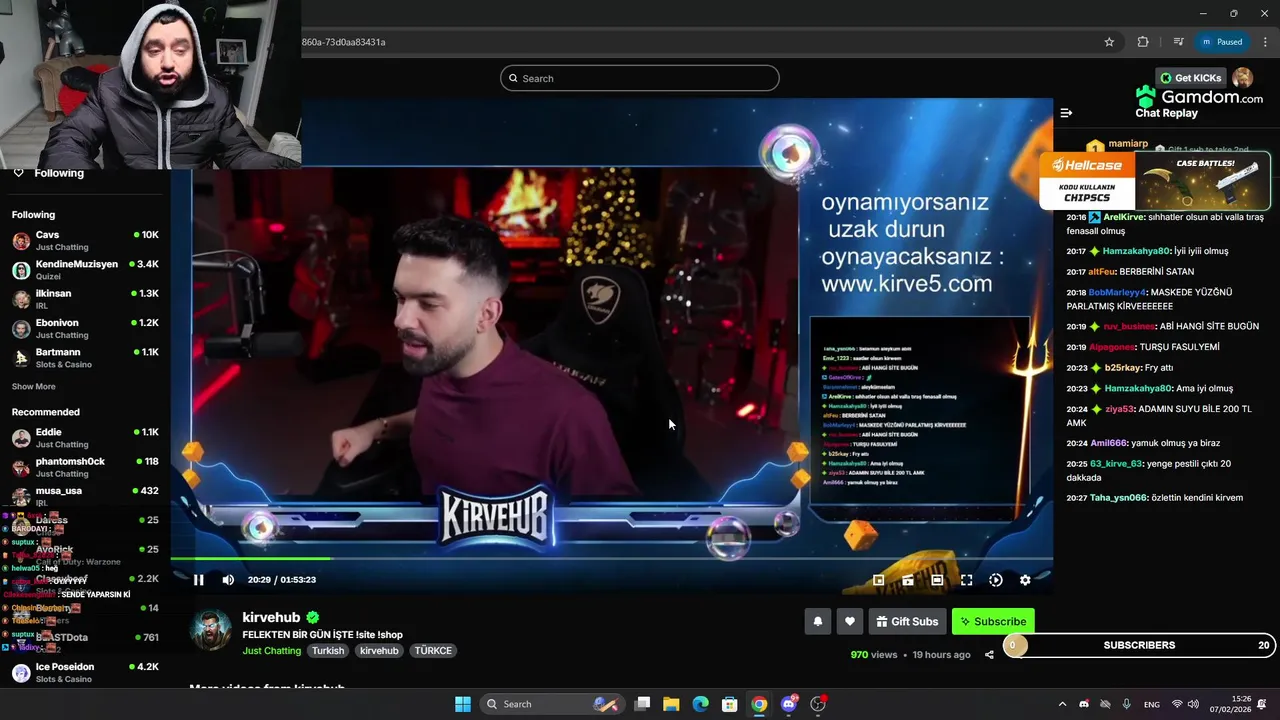Bookmark page with the star icon
This screenshot has width=1280, height=720.
coord(1109,42)
